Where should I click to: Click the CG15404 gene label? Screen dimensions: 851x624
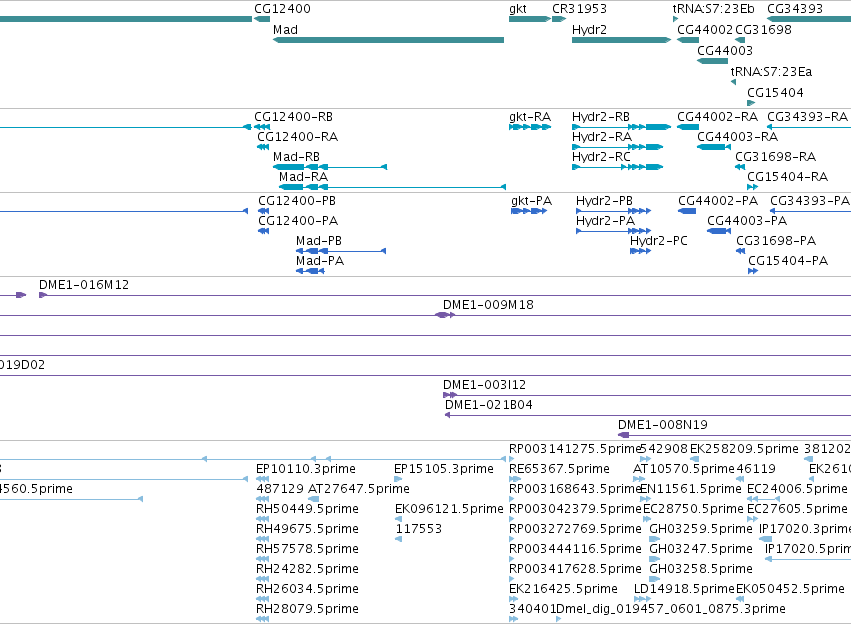[775, 93]
